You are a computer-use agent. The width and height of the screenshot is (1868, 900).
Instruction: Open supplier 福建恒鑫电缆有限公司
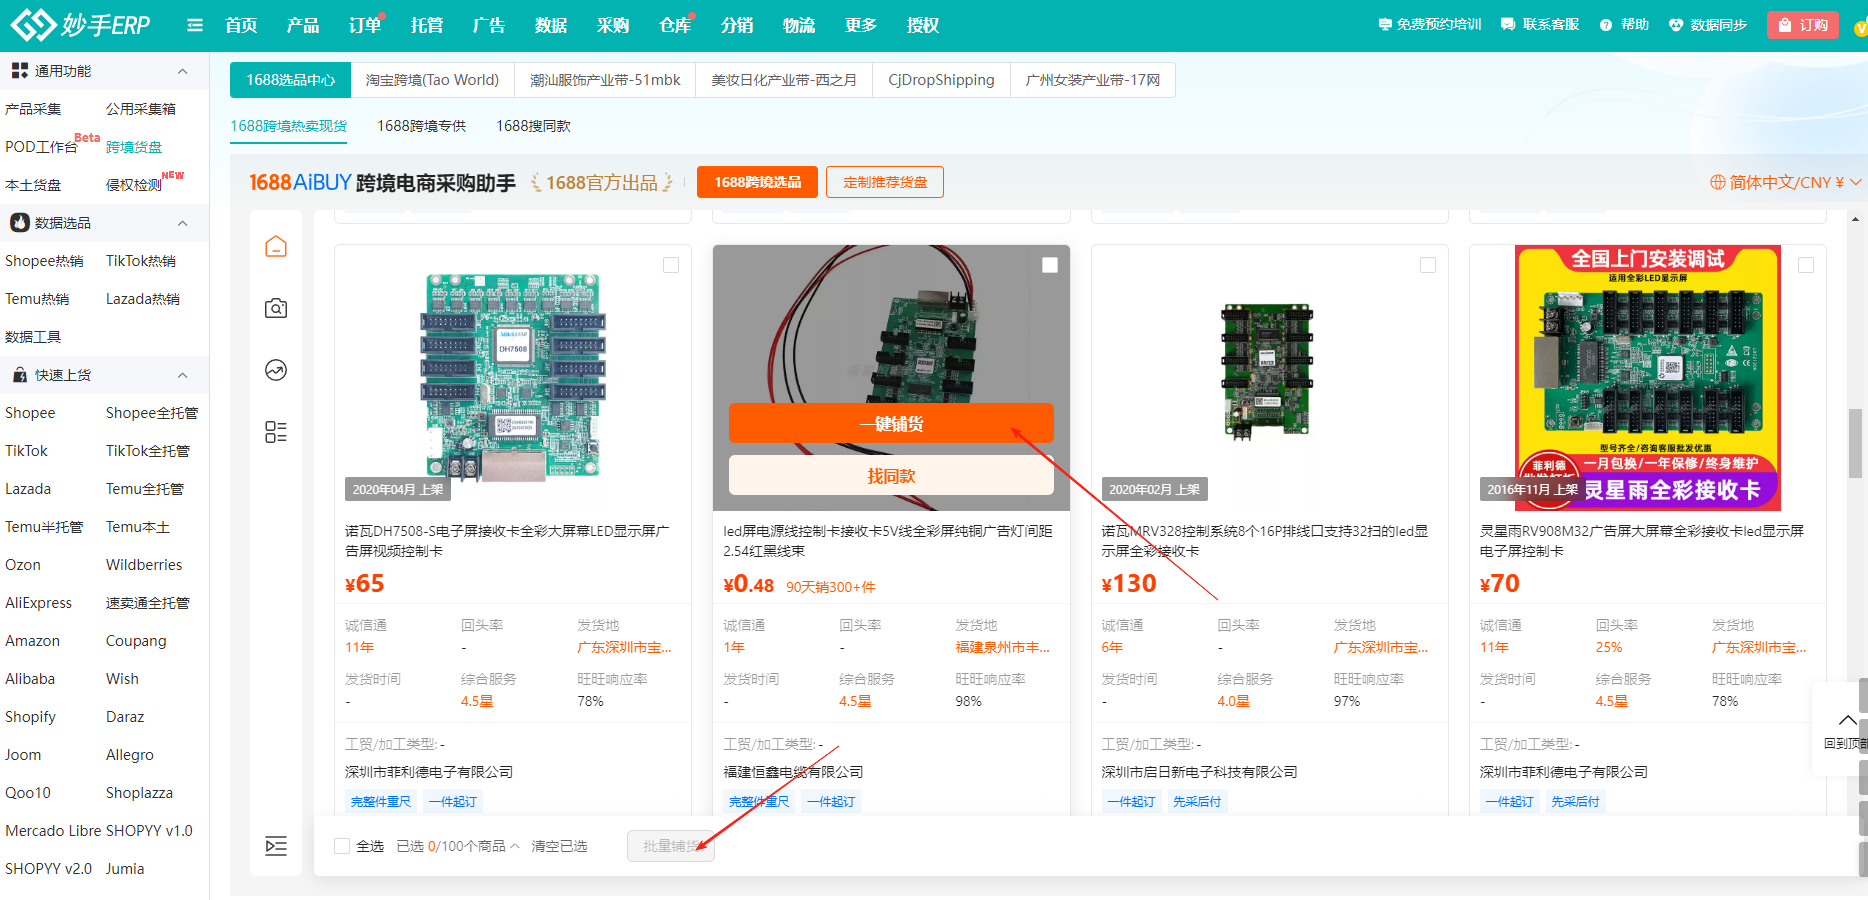pos(793,772)
